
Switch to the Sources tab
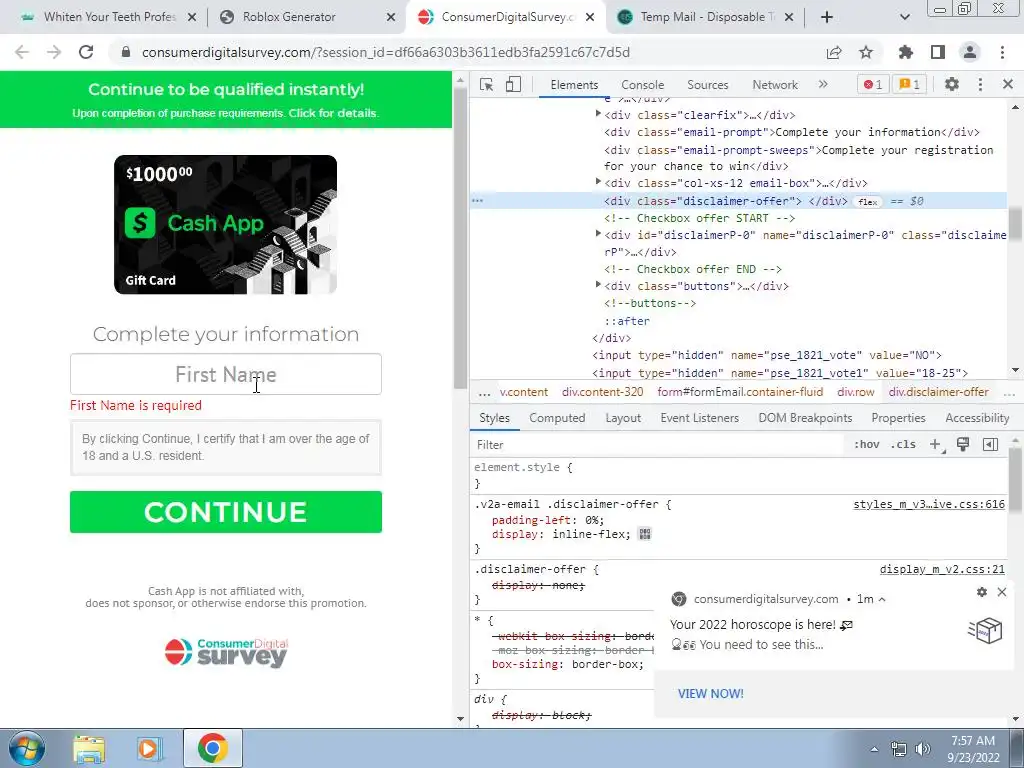point(707,85)
